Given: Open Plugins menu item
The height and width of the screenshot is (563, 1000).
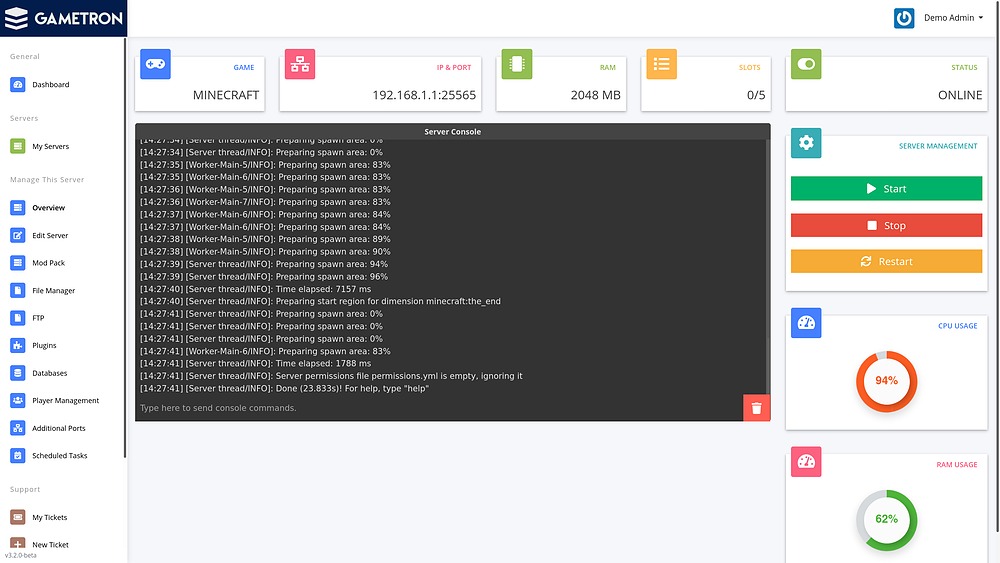Looking at the screenshot, I should [44, 345].
